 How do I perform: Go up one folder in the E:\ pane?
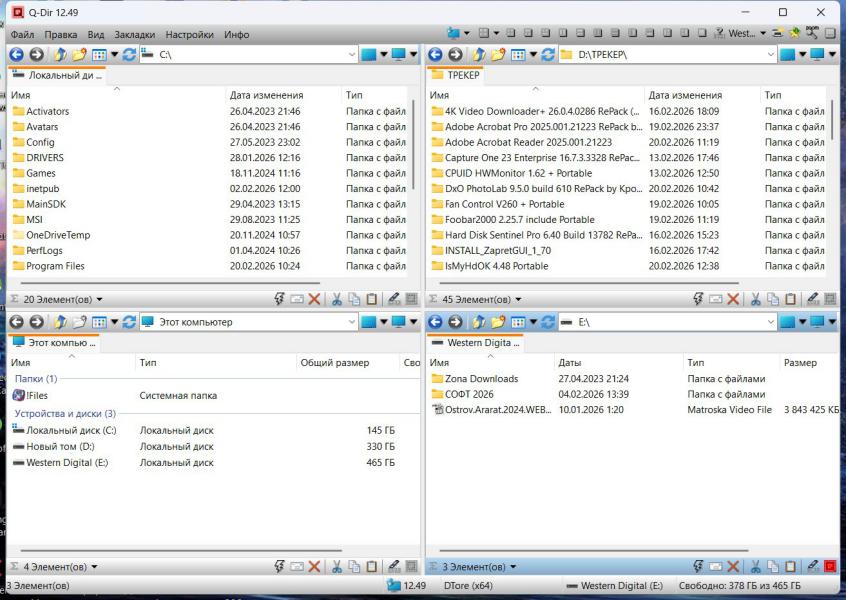[x=478, y=322]
